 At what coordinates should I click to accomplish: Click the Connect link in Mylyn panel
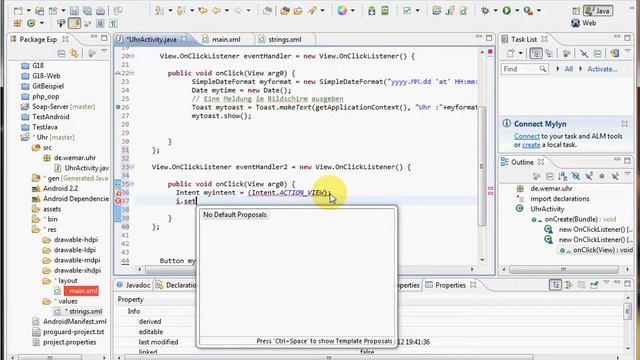coord(527,136)
